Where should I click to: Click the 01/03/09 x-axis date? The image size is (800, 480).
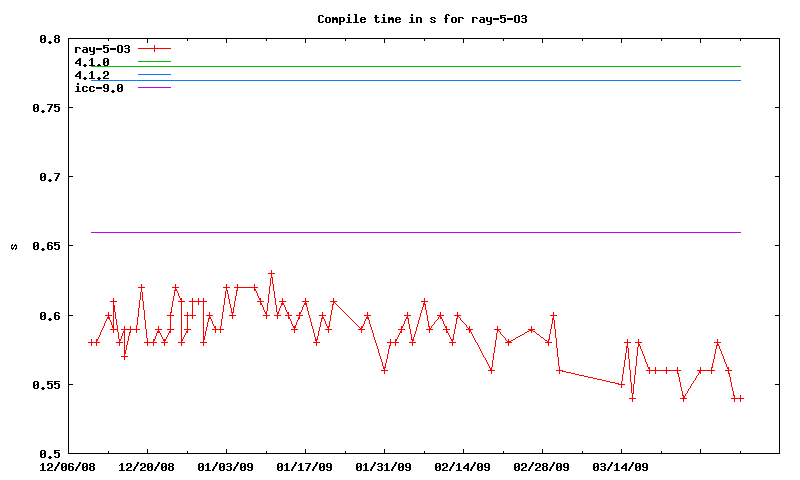(x=226, y=467)
